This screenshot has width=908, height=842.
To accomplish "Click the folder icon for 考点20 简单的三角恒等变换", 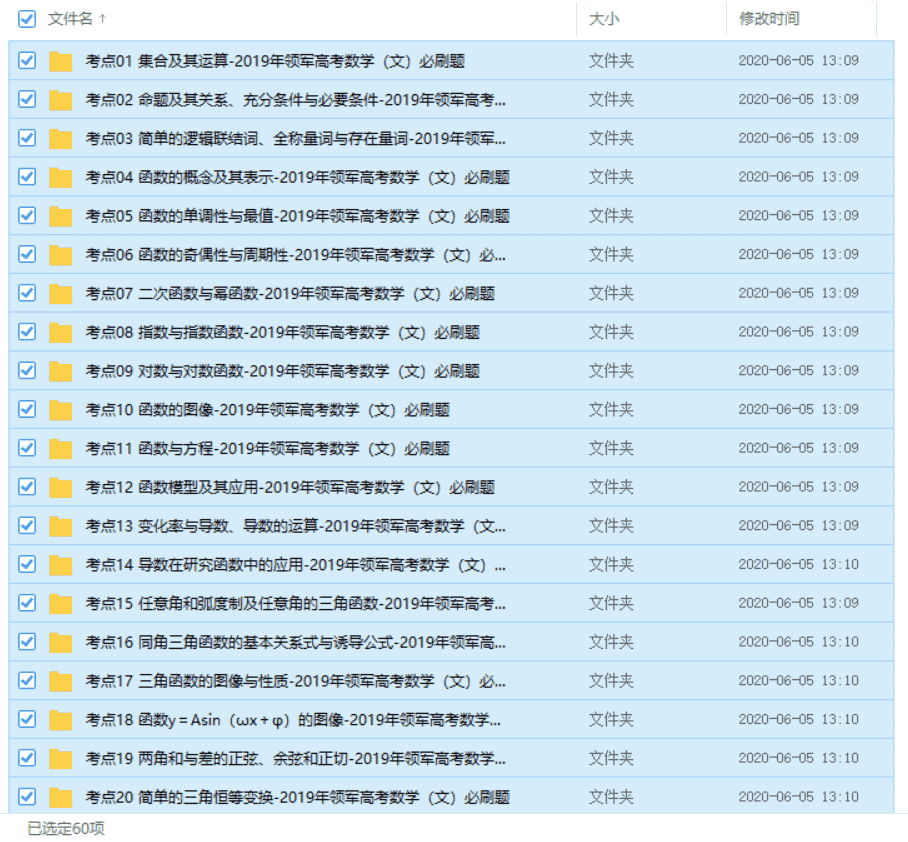I will tap(61, 798).
